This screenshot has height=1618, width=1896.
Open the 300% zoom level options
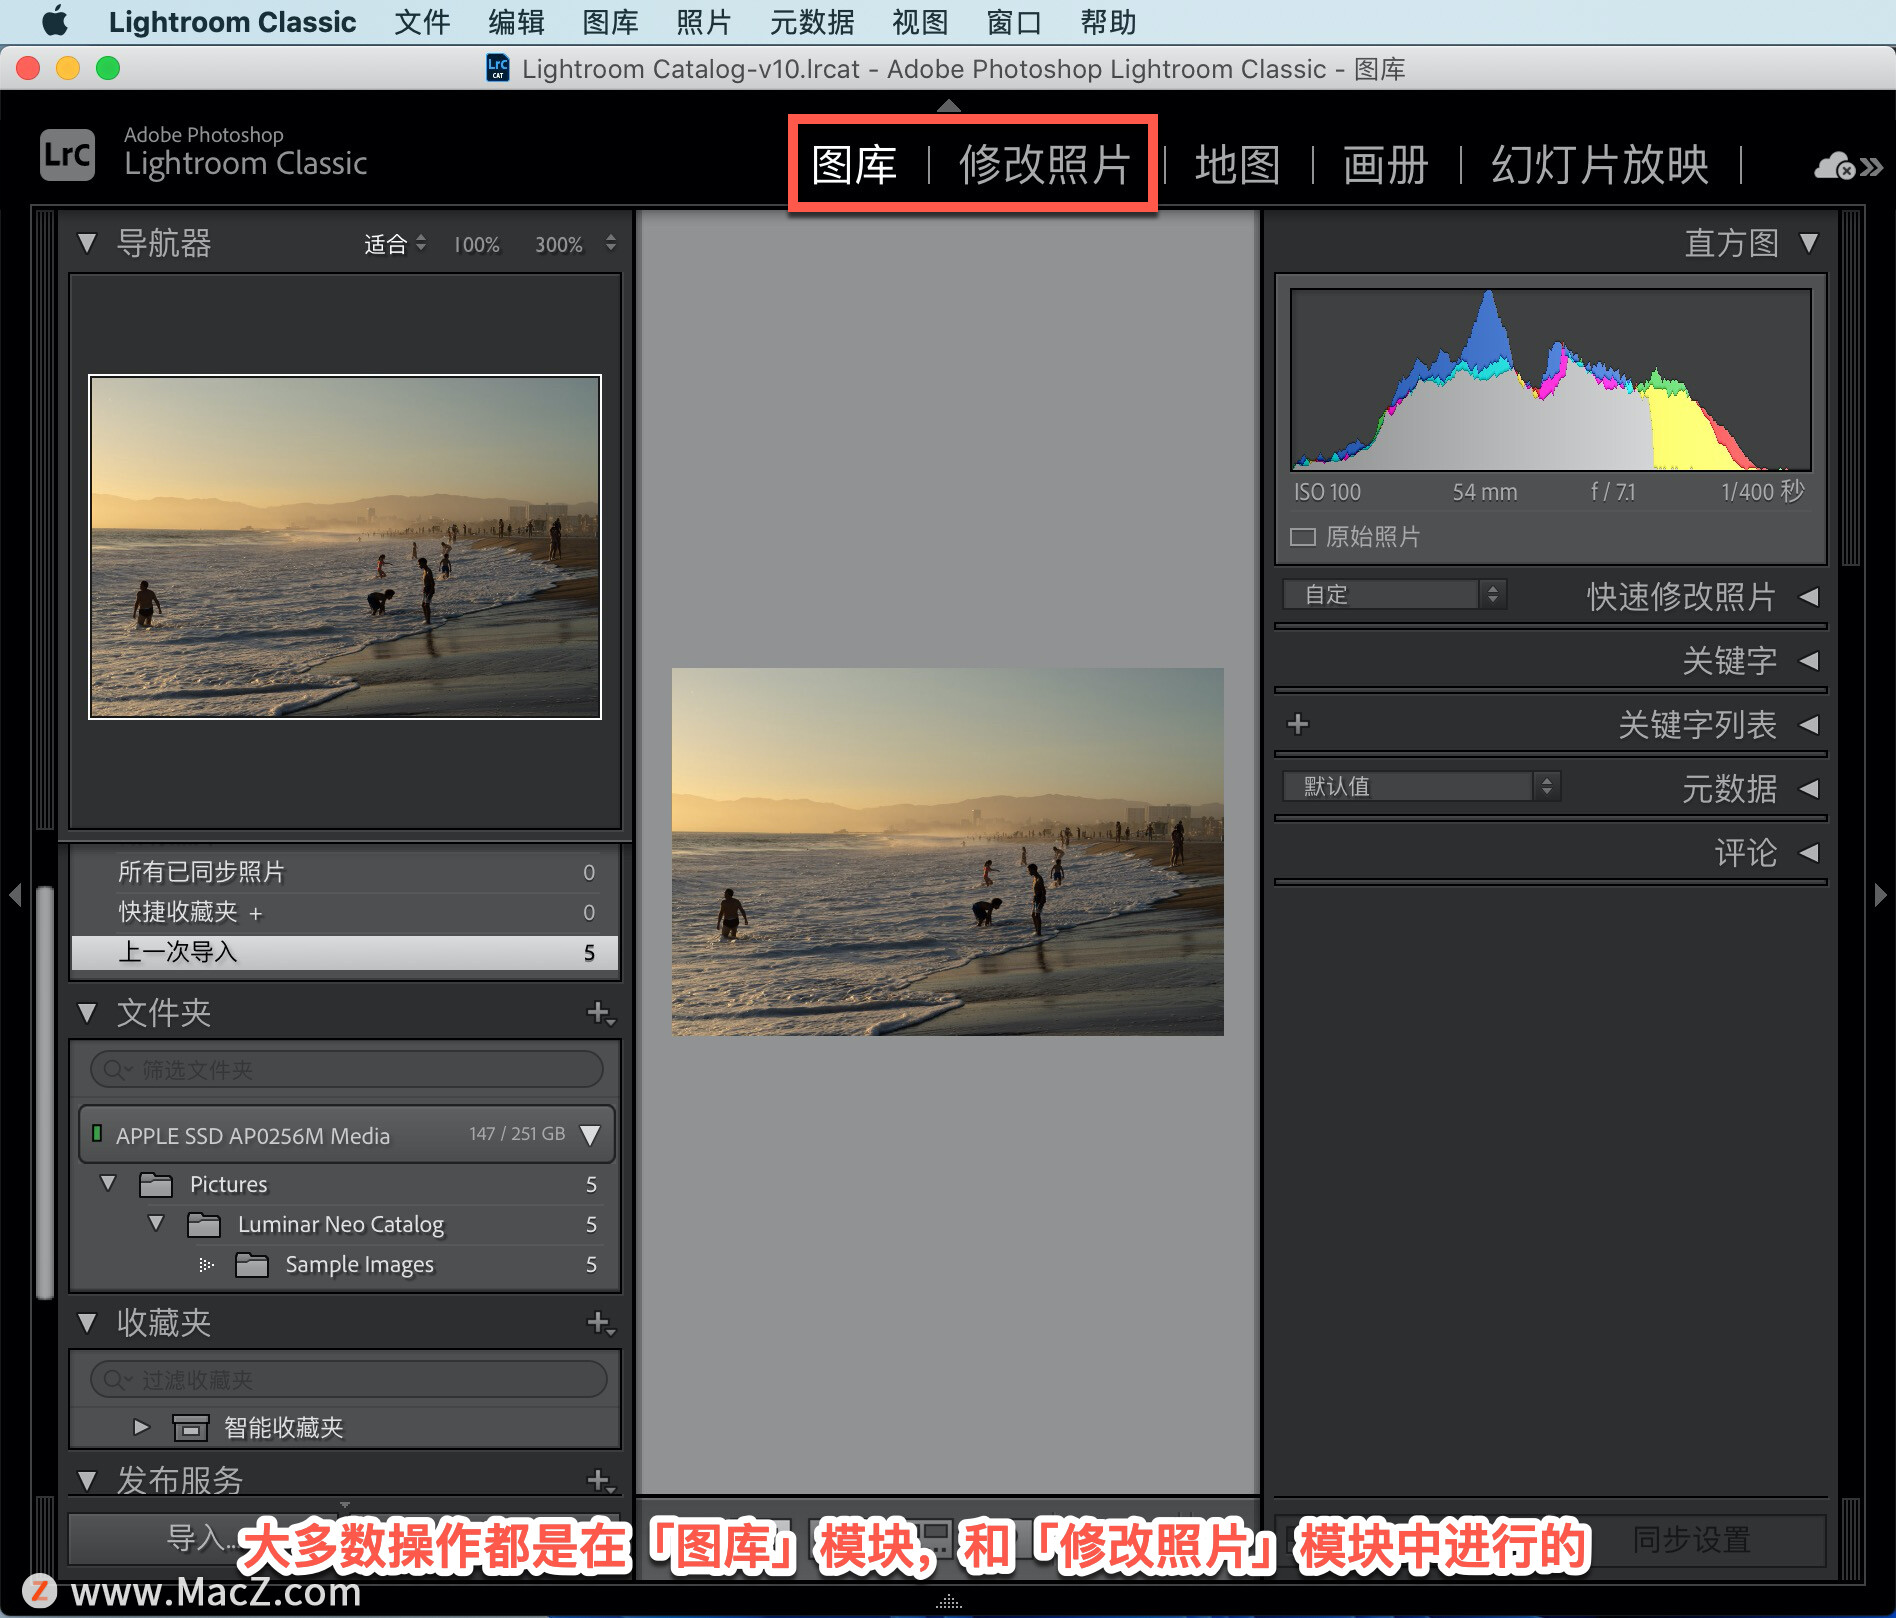(x=611, y=243)
